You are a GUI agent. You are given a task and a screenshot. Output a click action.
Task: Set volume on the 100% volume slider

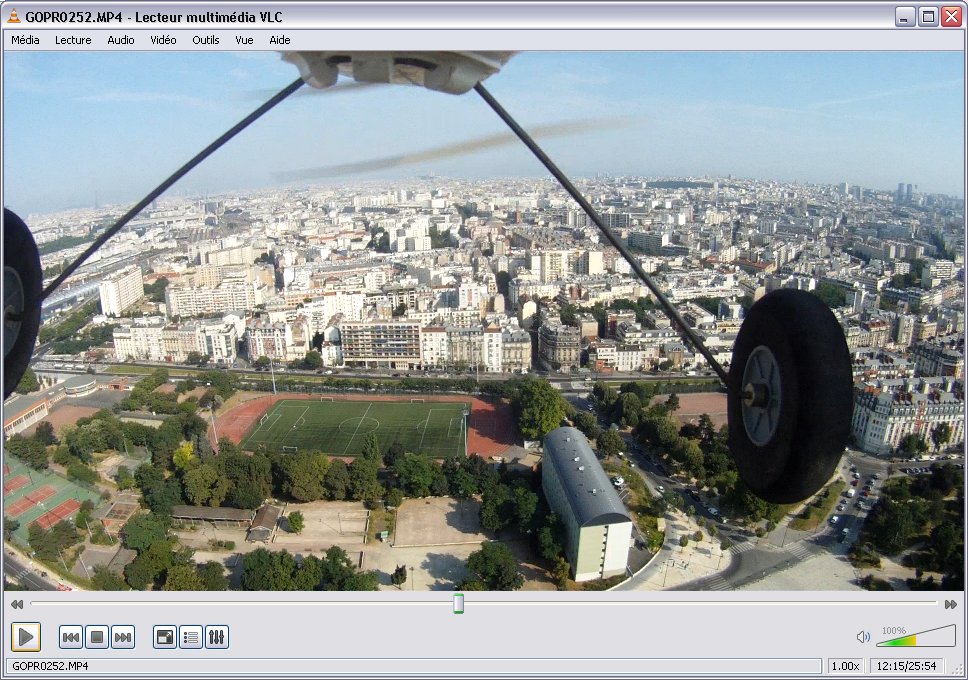coord(916,636)
